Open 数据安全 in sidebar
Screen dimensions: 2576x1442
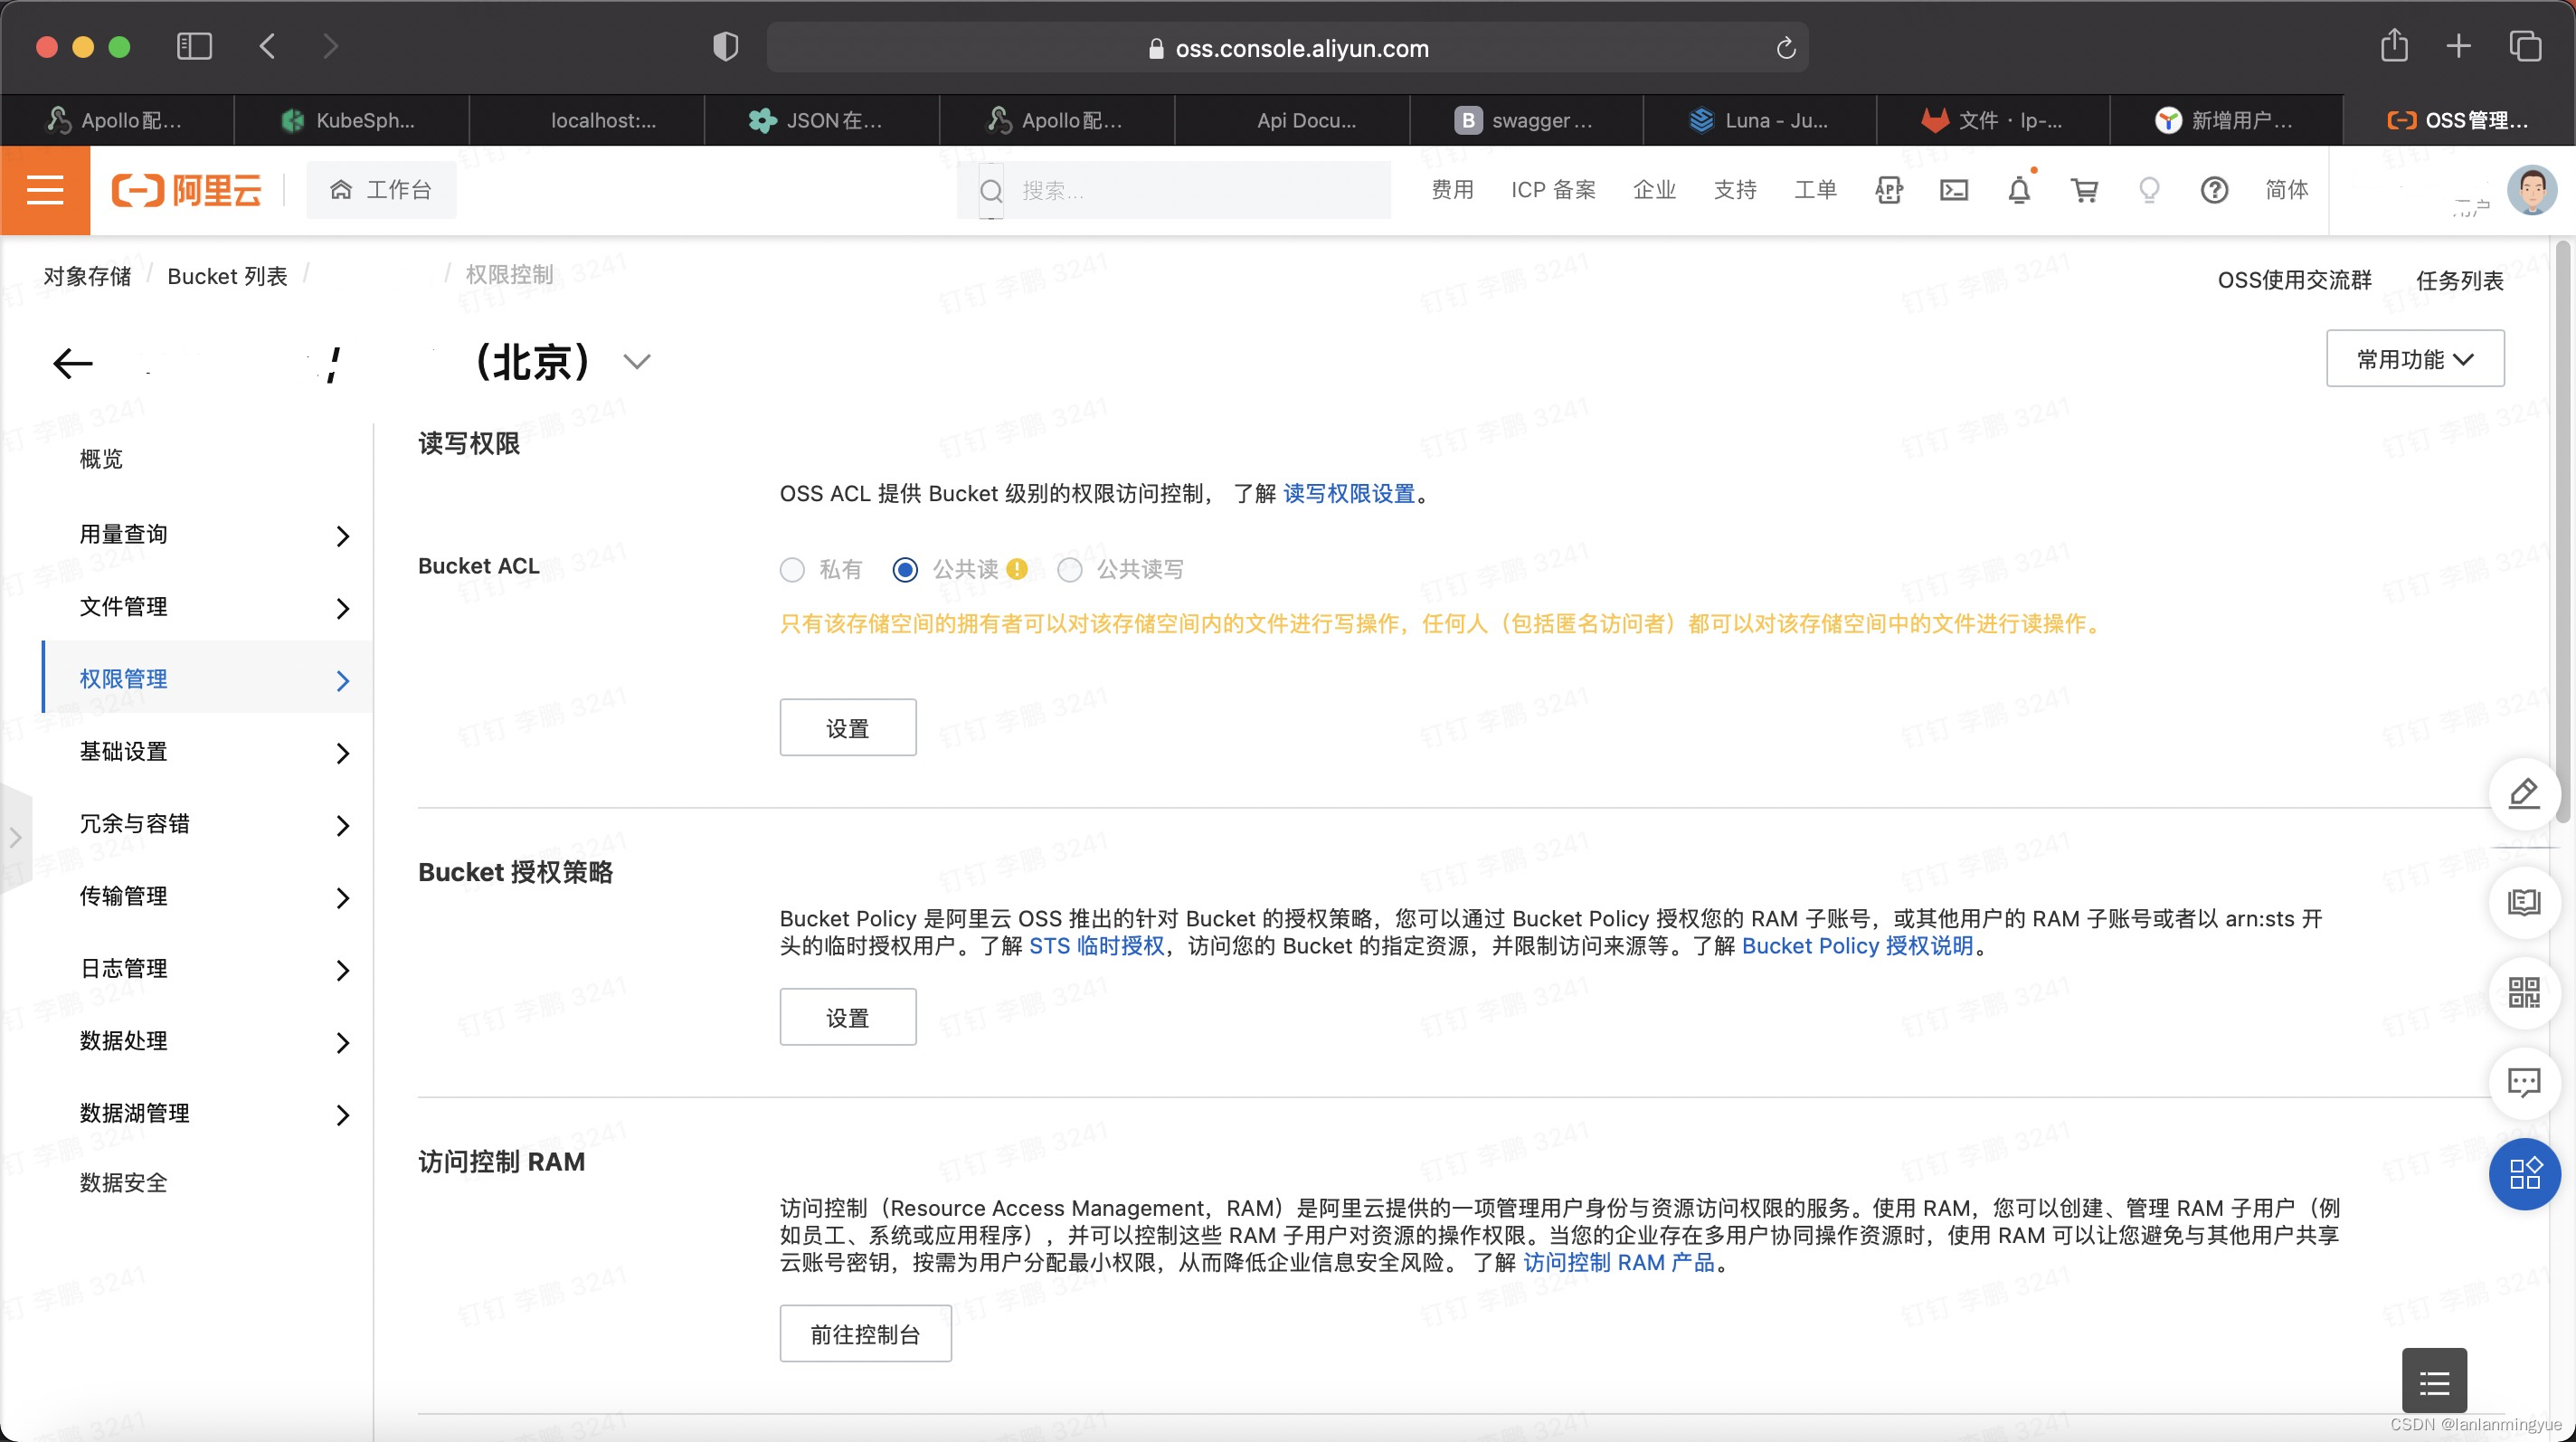pyautogui.click(x=123, y=1183)
